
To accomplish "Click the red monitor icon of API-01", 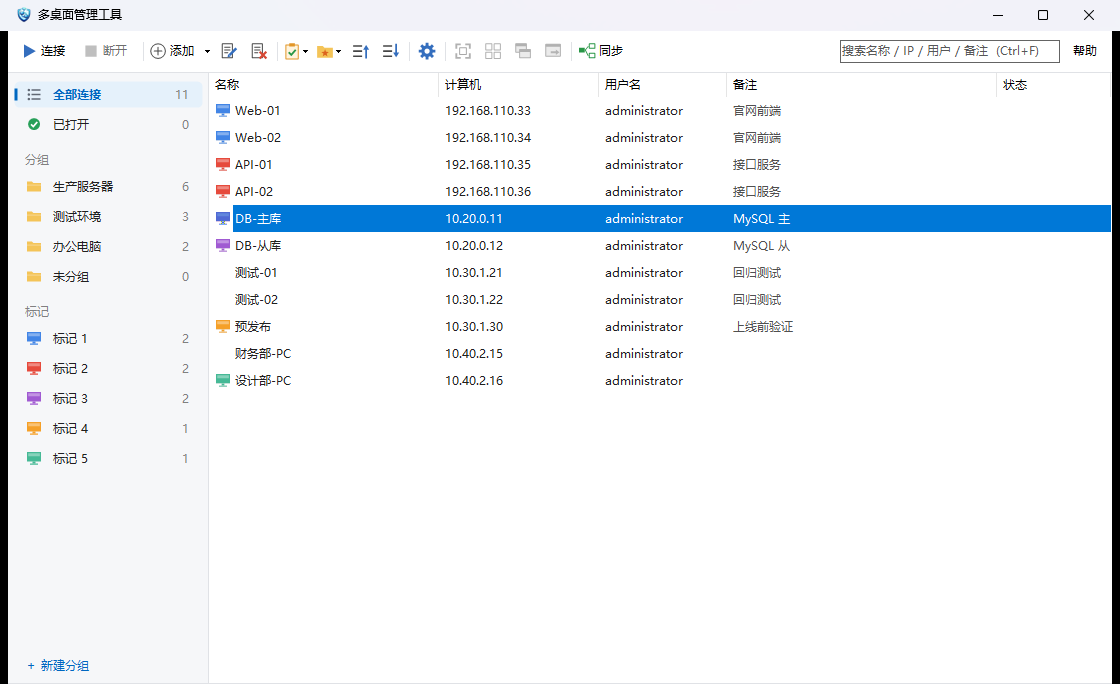I will 223,165.
